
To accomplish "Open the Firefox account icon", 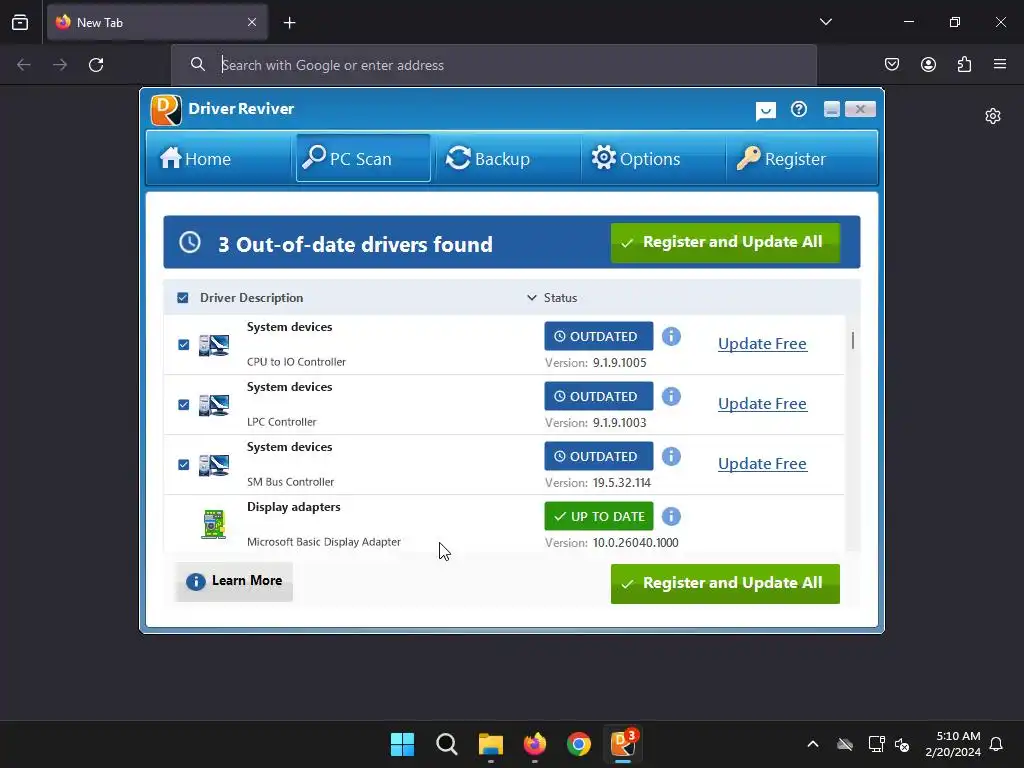I will pyautogui.click(x=928, y=64).
